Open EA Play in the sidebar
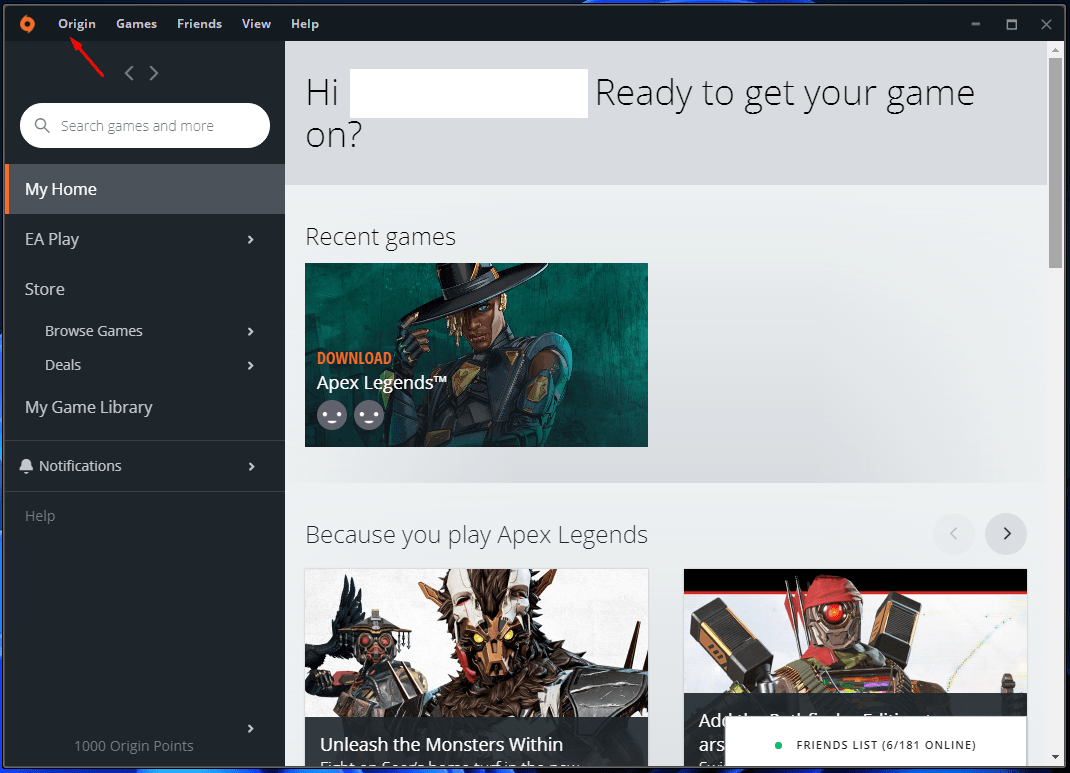 pyautogui.click(x=52, y=239)
